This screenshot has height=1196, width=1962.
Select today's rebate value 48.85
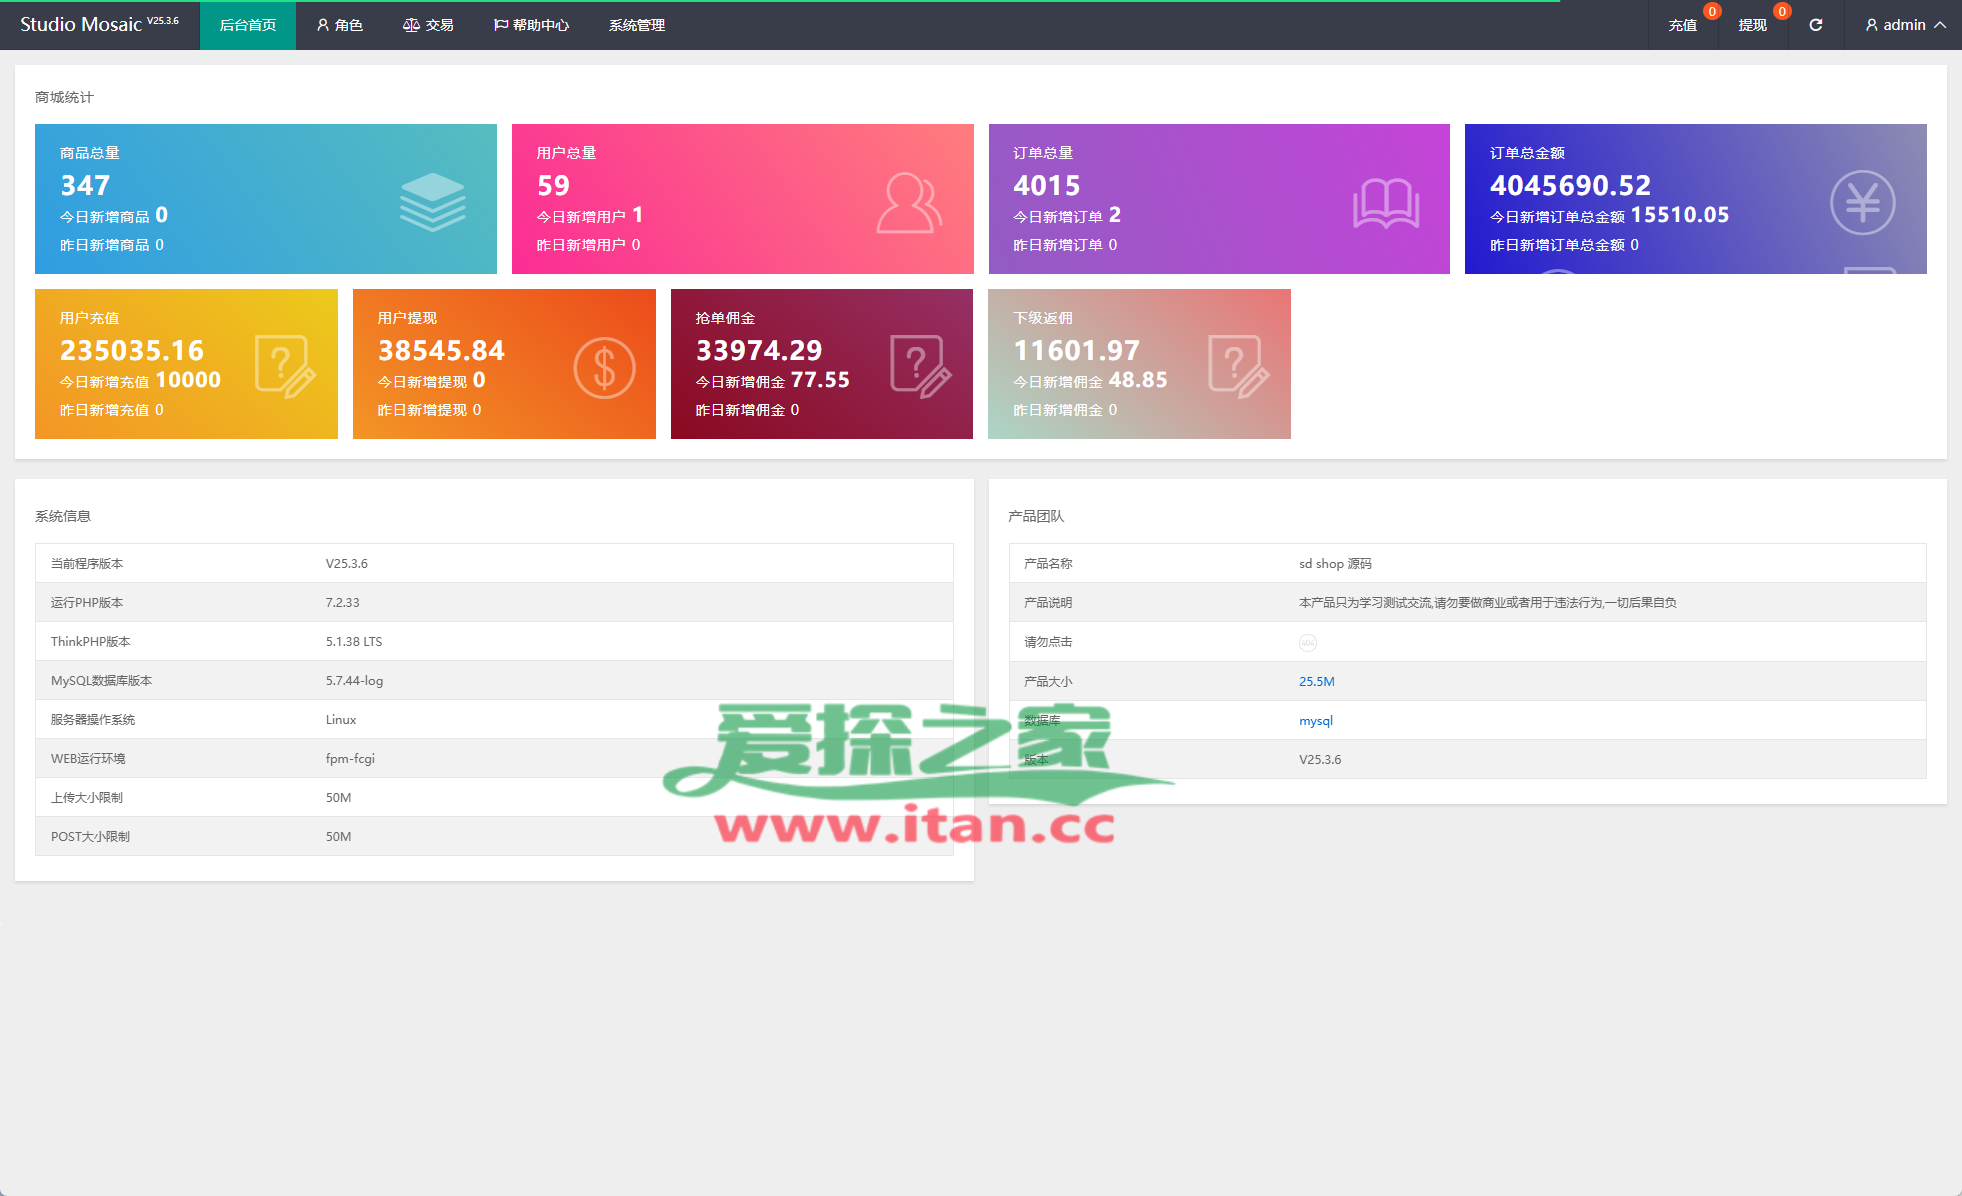click(1138, 380)
